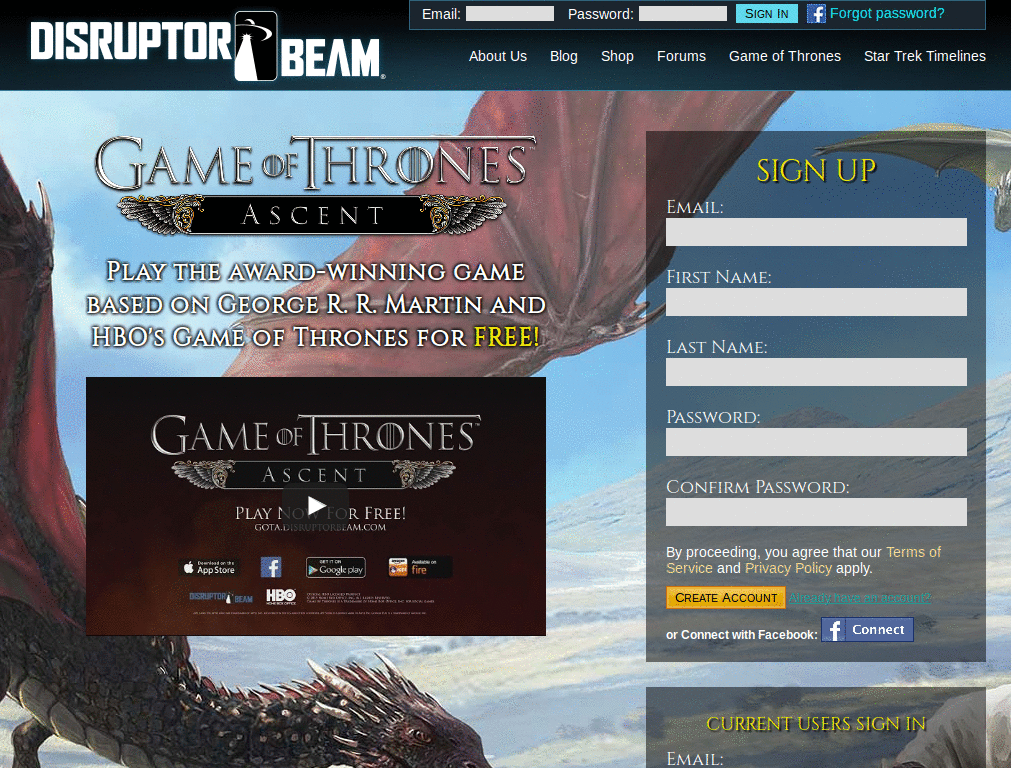1024x768 pixels.
Task: Click the Disruptor Beam logo inside the video
Action: pos(221,598)
